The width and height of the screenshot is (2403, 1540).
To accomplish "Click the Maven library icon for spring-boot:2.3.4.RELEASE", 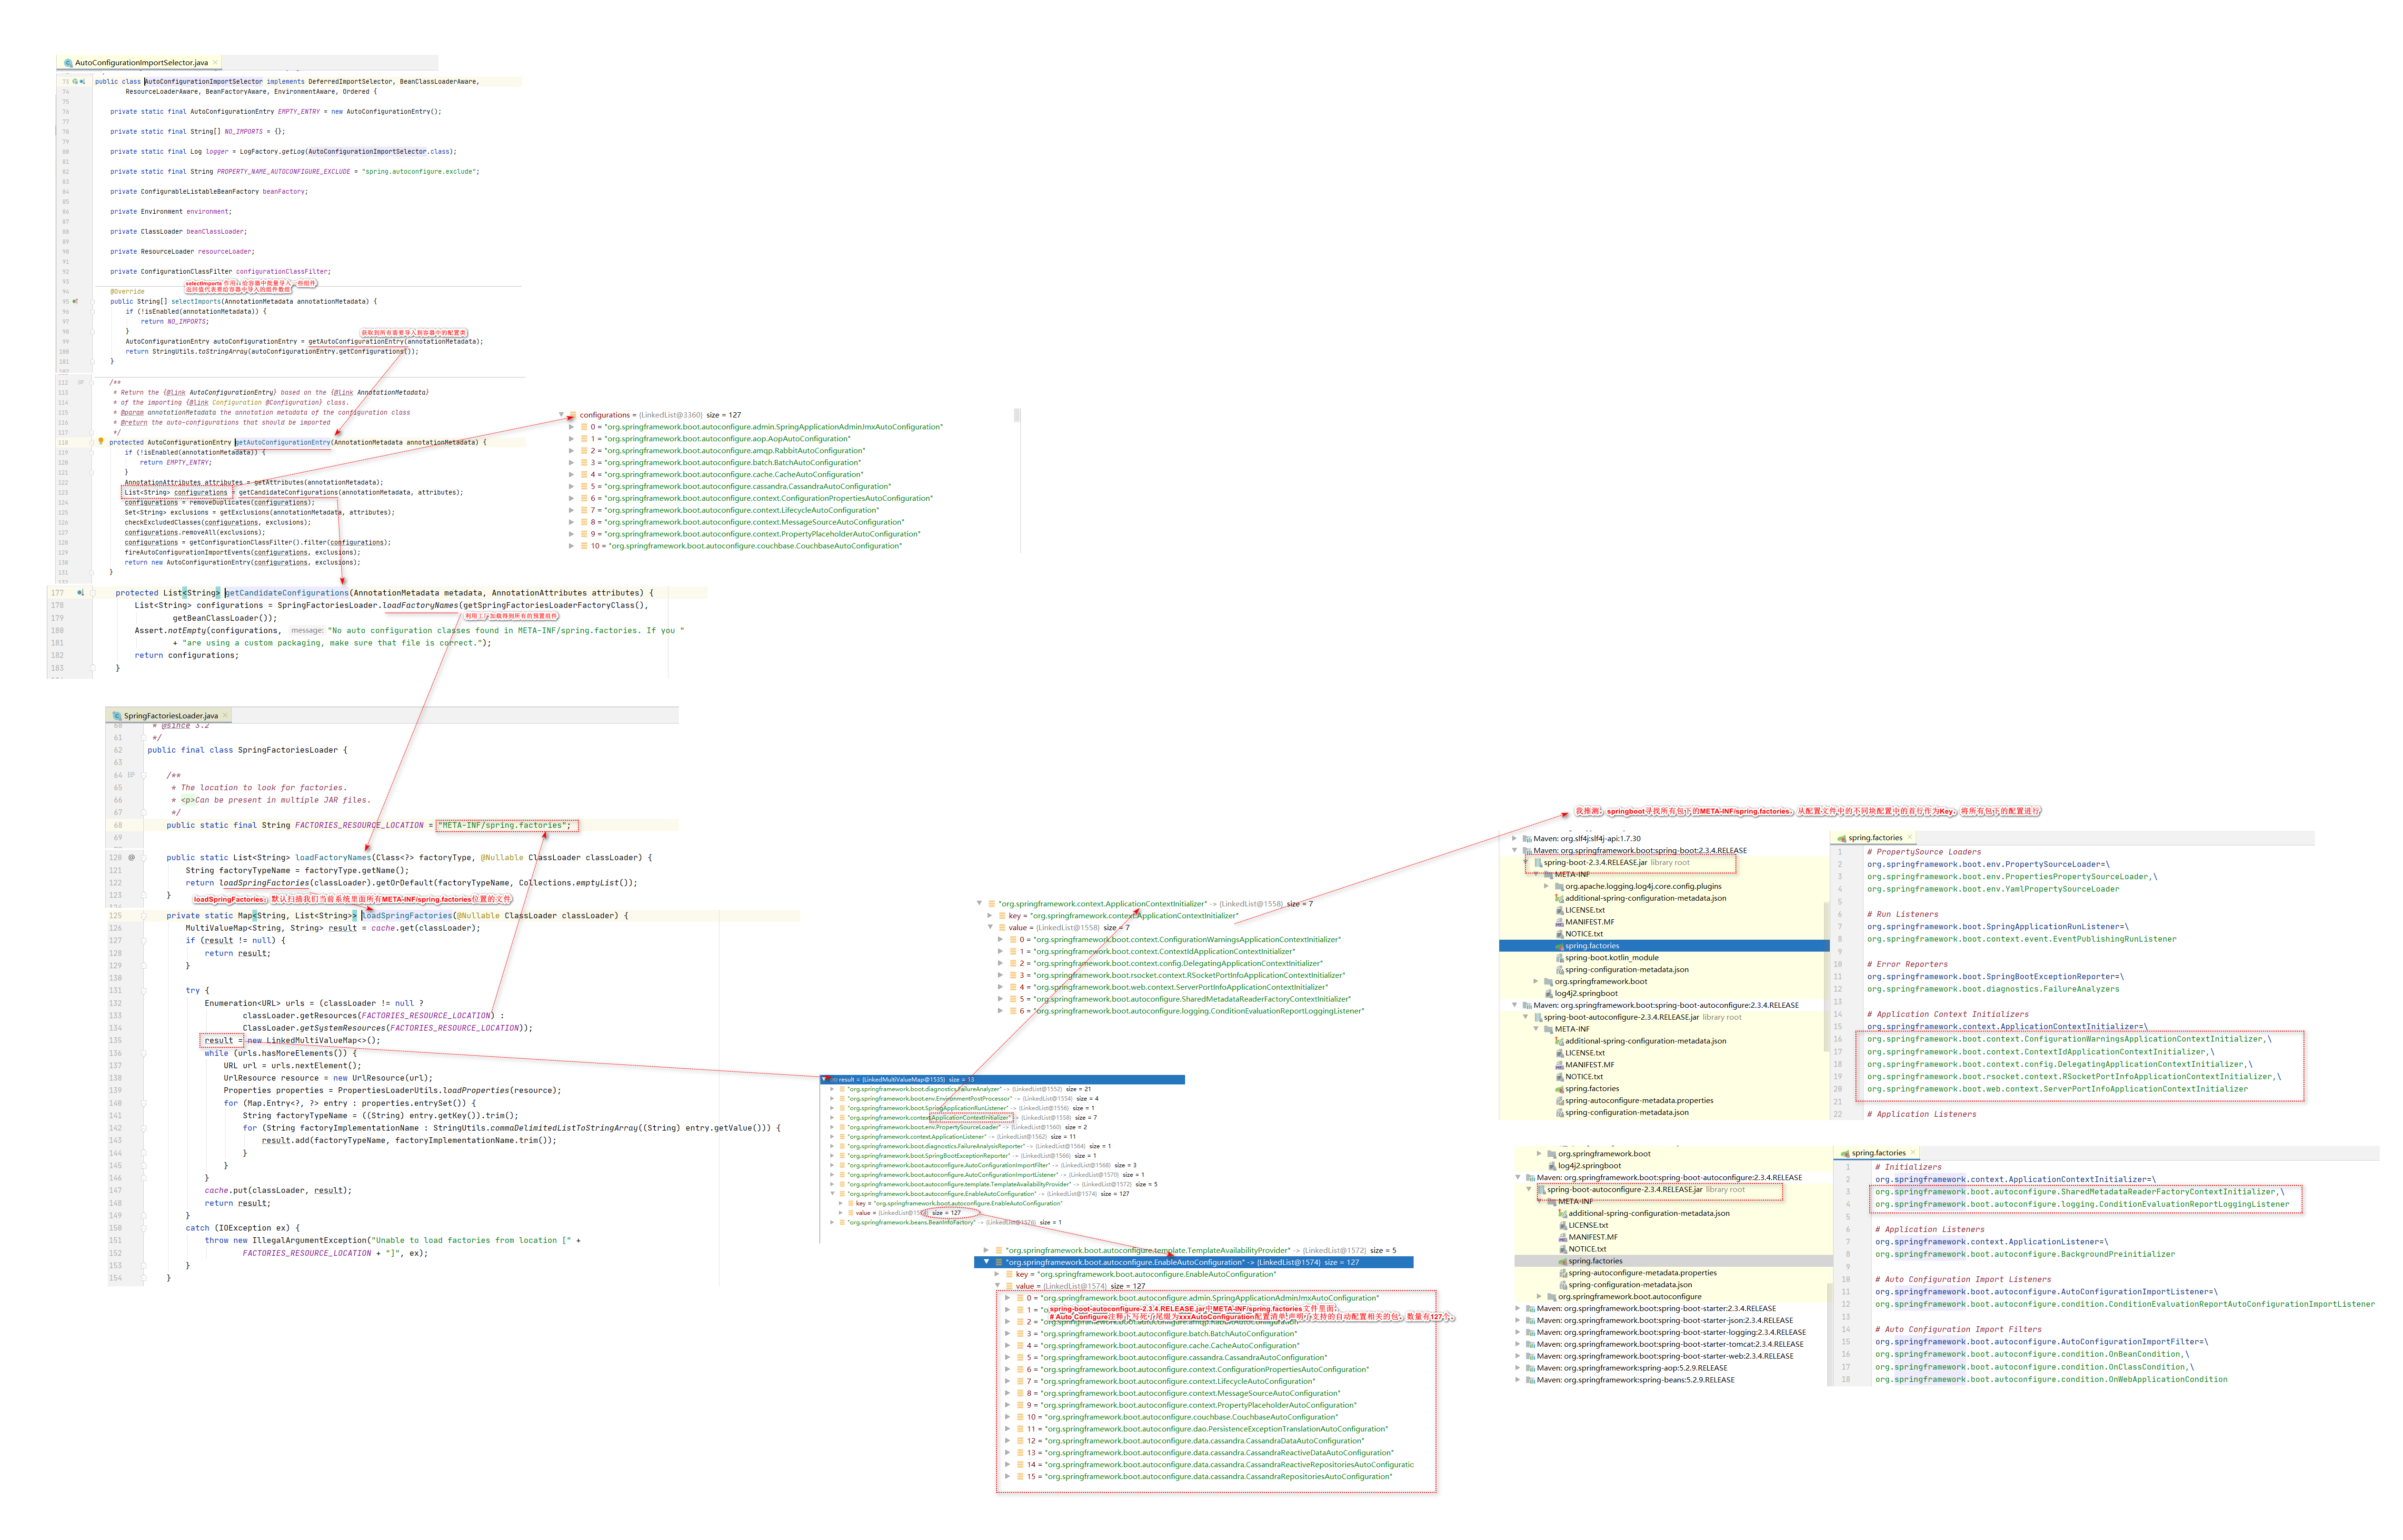I will [x=1526, y=851].
